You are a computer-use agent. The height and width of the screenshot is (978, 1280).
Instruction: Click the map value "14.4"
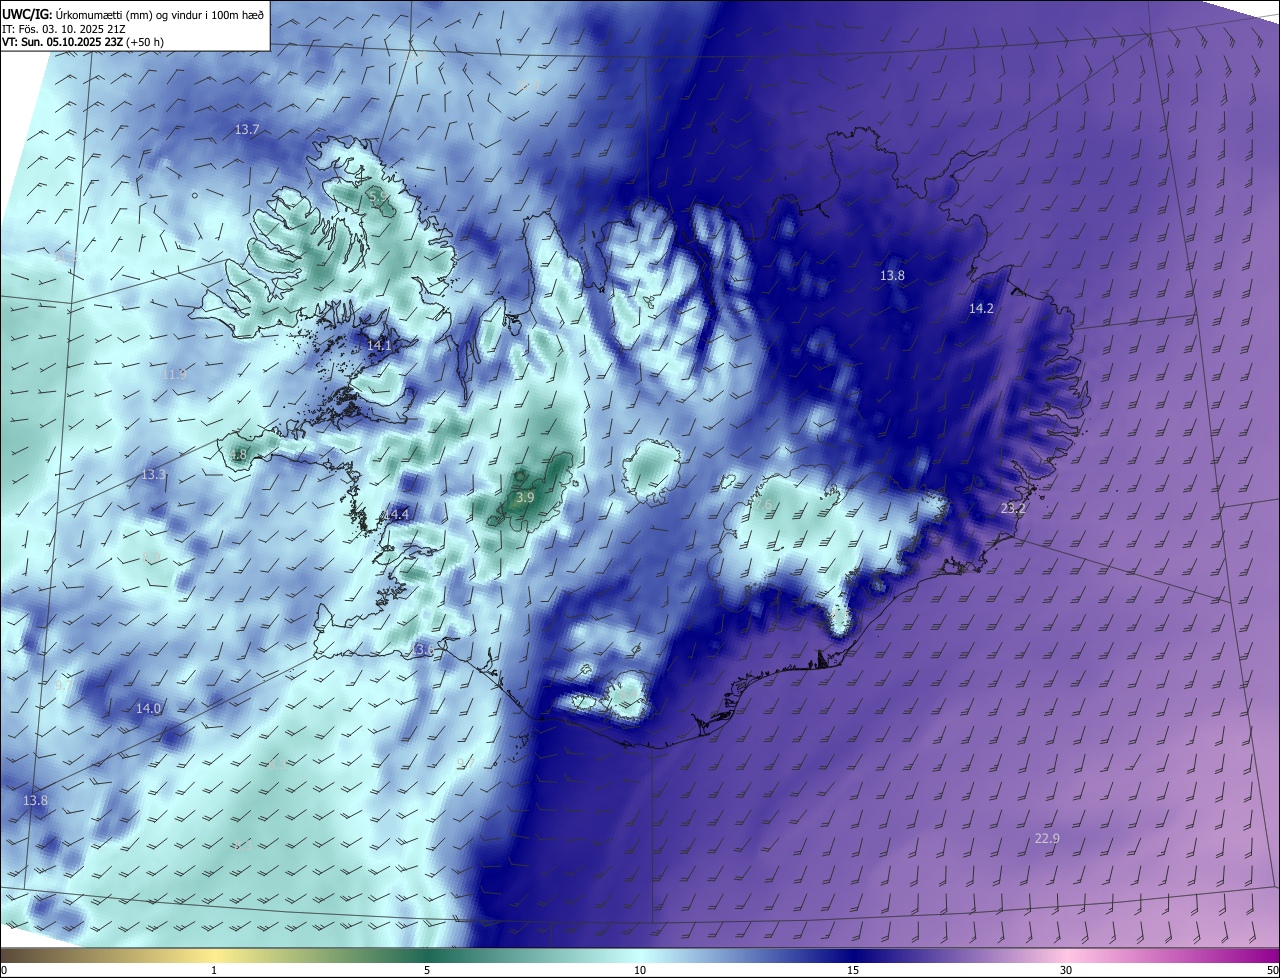(398, 514)
